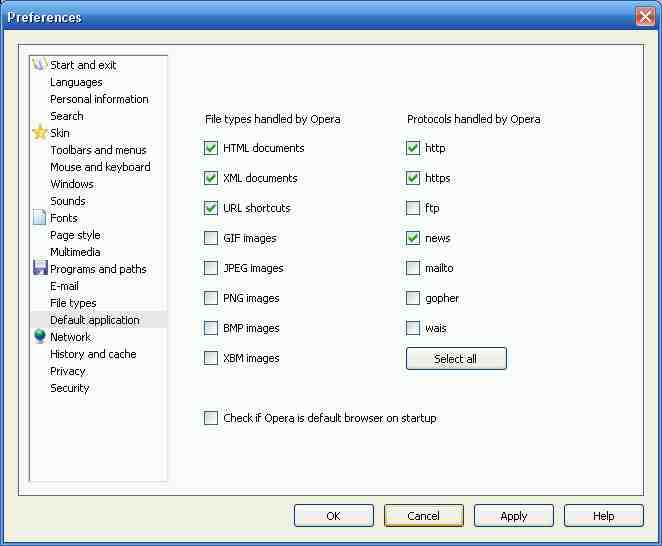Open Programs and paths section
This screenshot has height=546, width=662.
pyautogui.click(x=98, y=269)
